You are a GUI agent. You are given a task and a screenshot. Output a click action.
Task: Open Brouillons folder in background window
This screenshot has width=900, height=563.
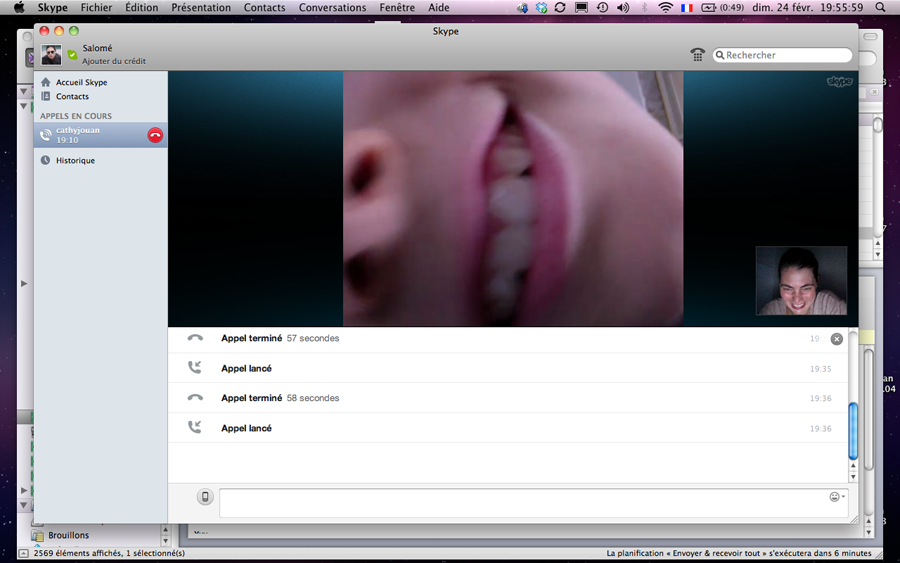tap(68, 535)
